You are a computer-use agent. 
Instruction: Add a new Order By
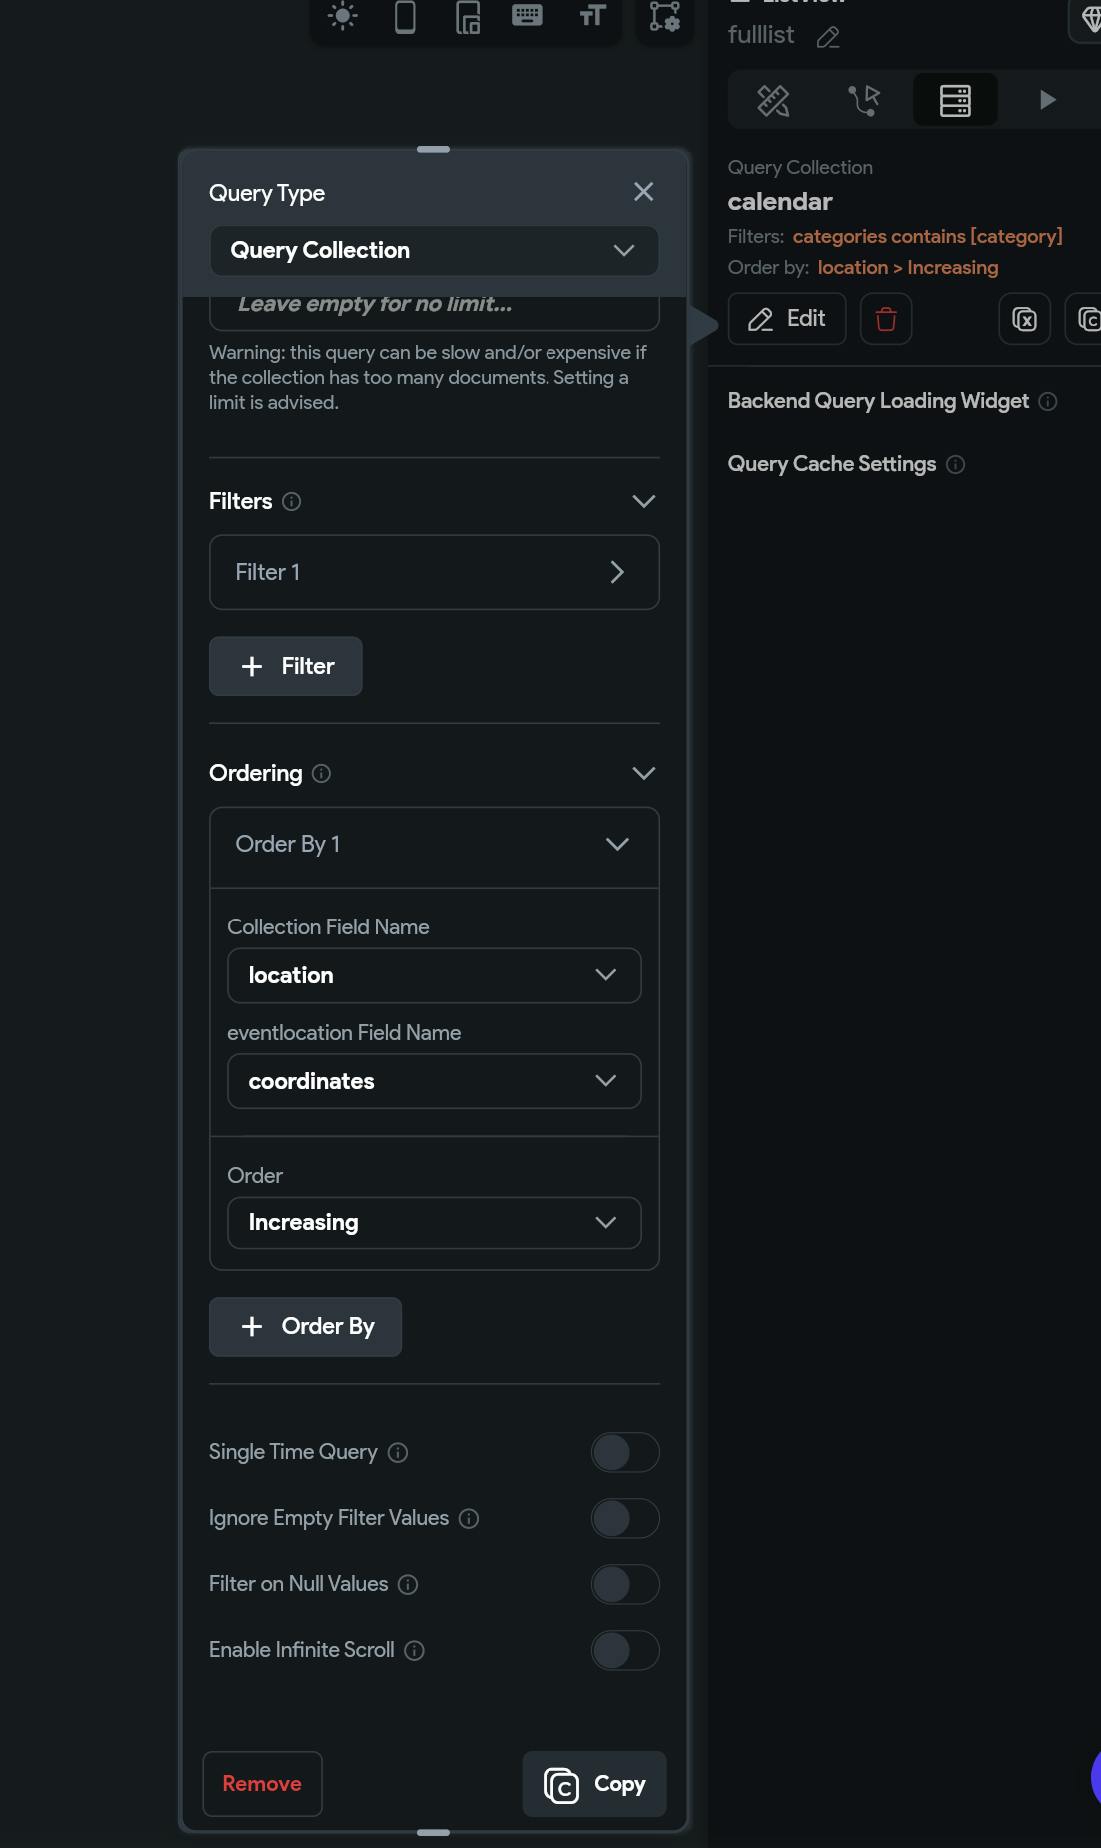305,1327
